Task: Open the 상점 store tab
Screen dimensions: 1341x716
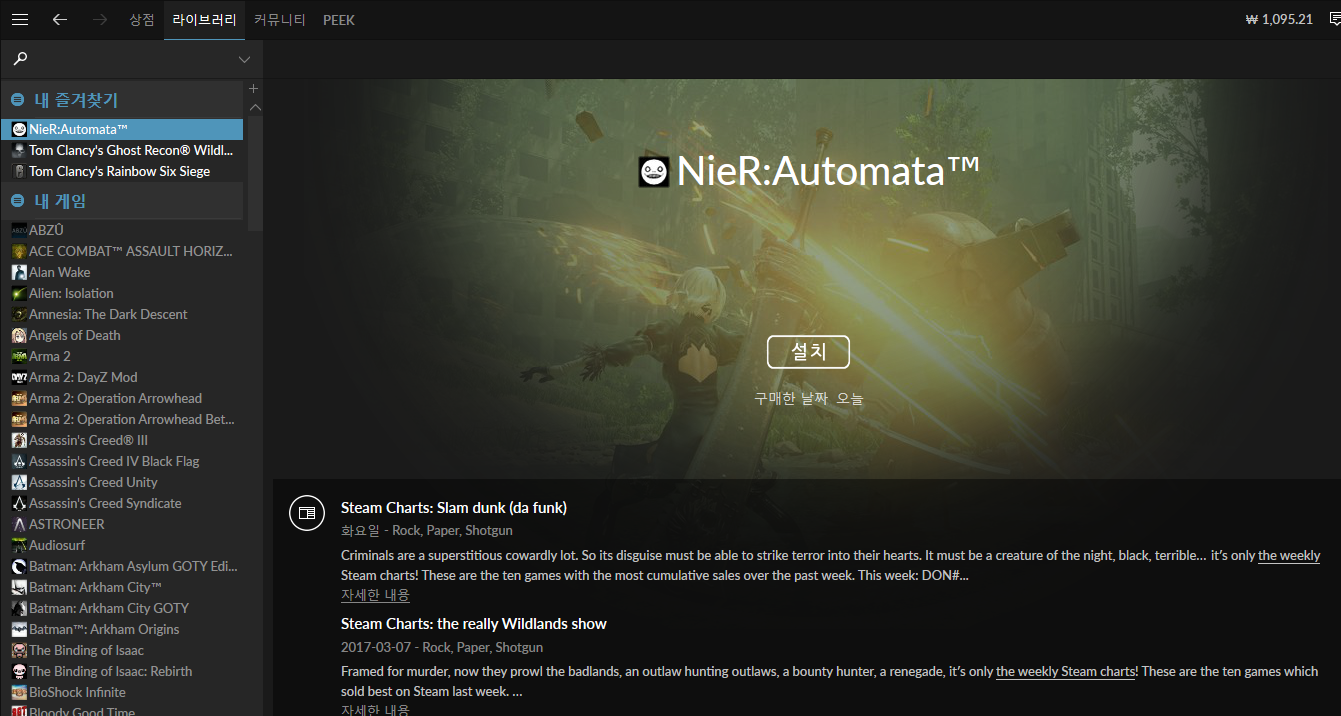Action: click(x=142, y=20)
